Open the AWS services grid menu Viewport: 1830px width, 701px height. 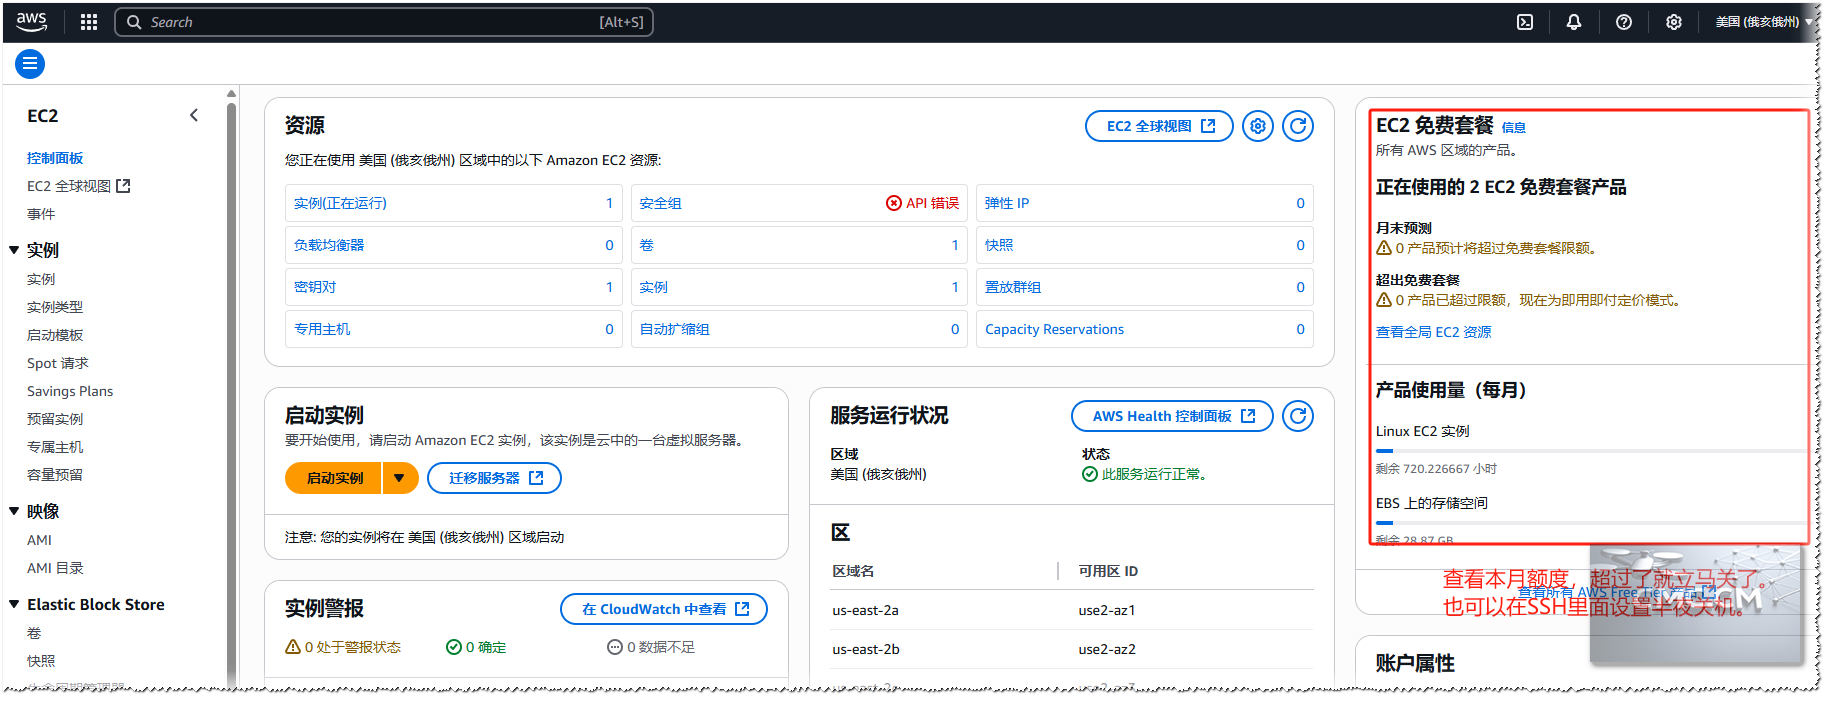click(x=89, y=22)
